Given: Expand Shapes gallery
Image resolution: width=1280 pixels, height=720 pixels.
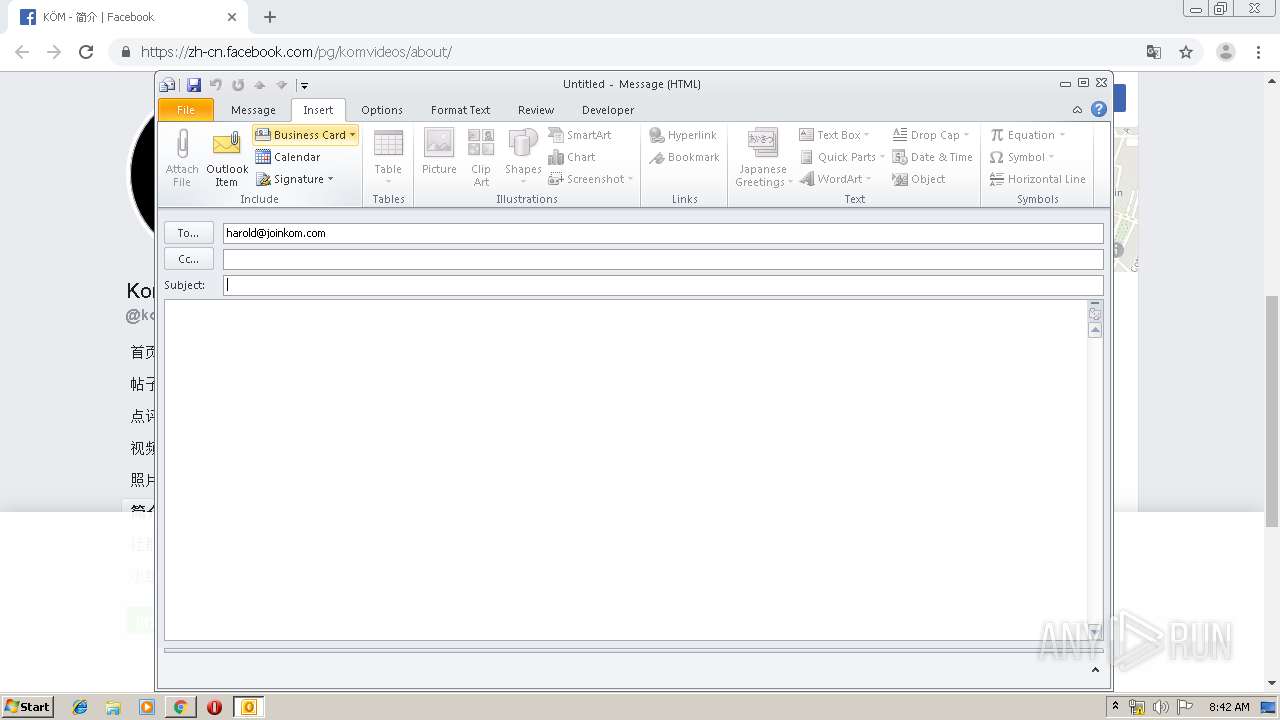Looking at the screenshot, I should 523,158.
